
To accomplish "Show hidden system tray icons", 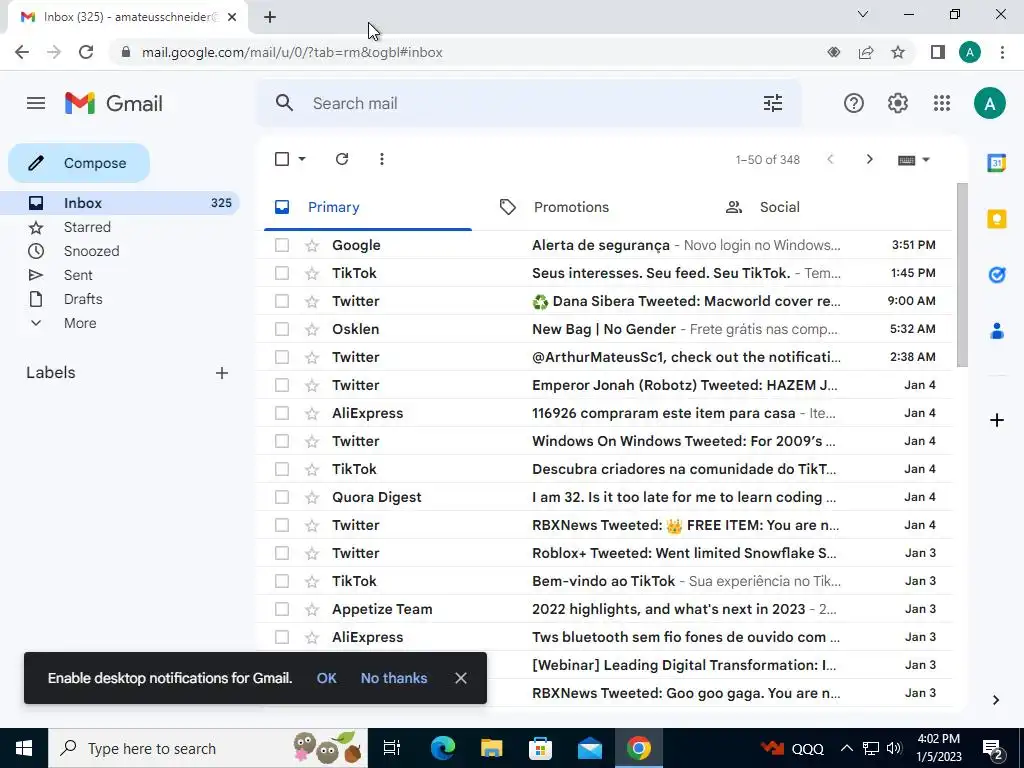I will pos(846,748).
